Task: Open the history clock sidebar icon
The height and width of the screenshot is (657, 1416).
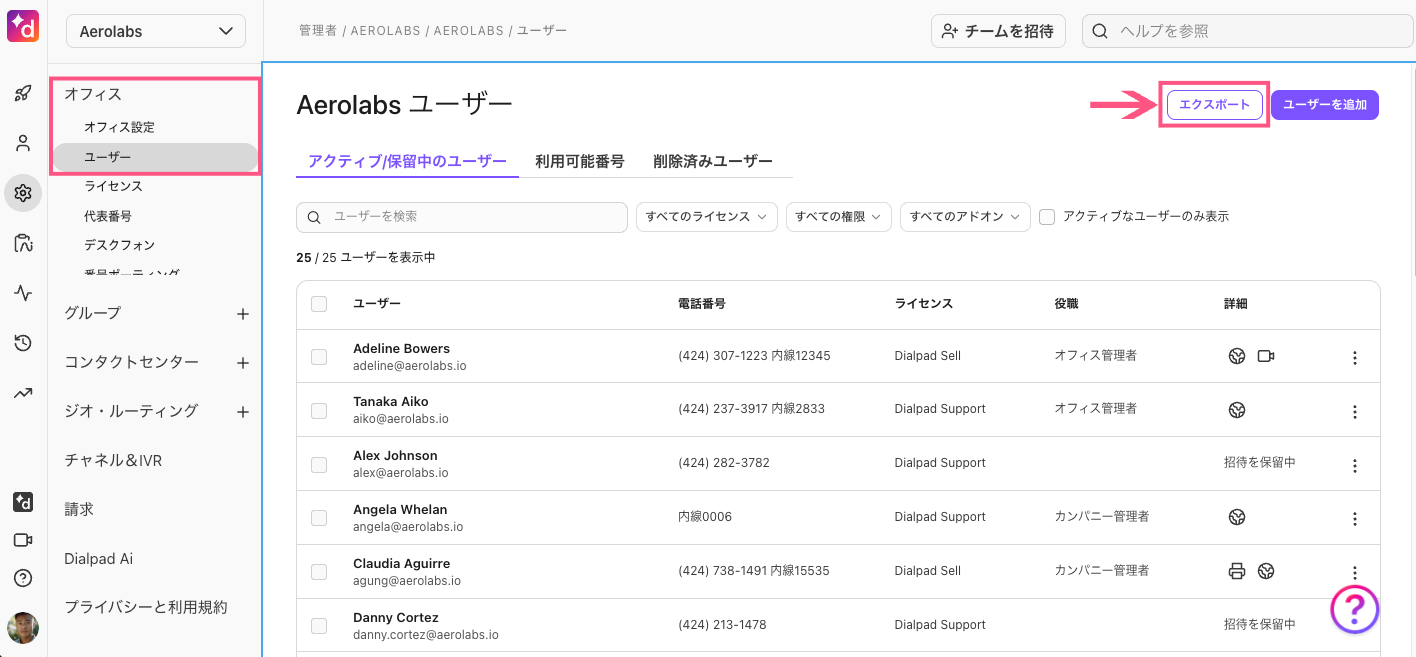Action: pos(23,343)
